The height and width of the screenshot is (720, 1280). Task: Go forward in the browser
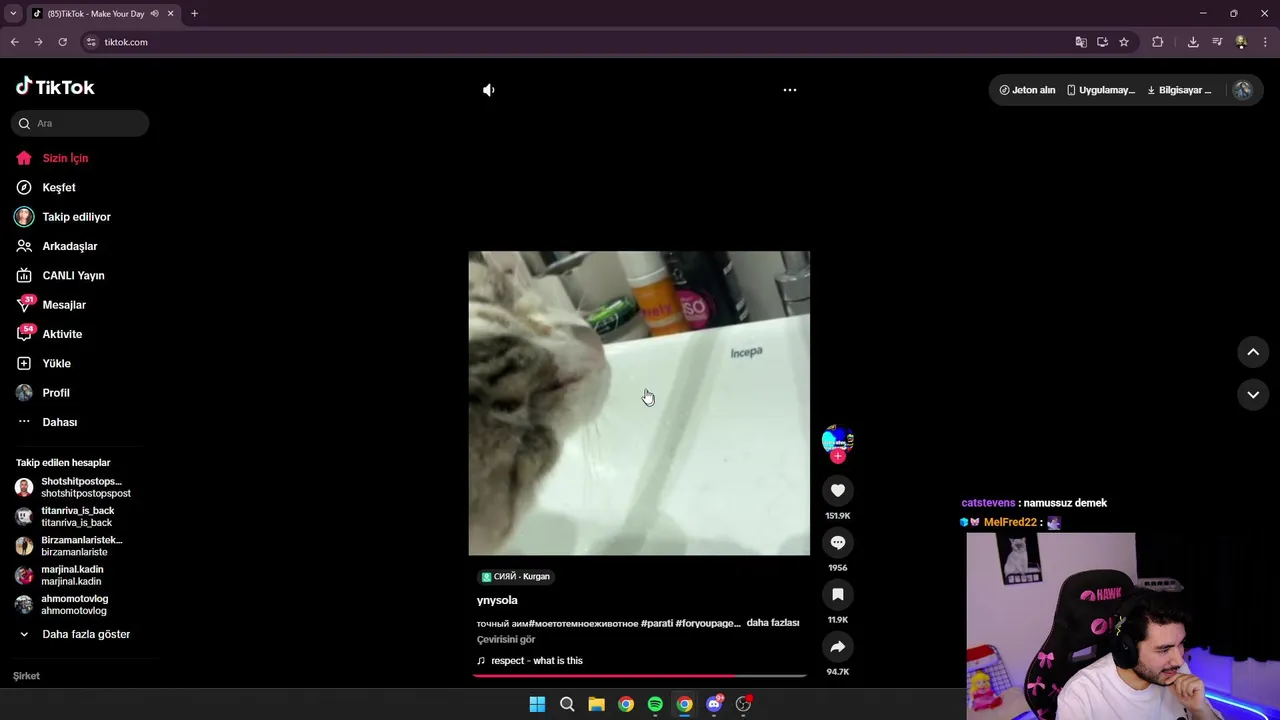38,42
